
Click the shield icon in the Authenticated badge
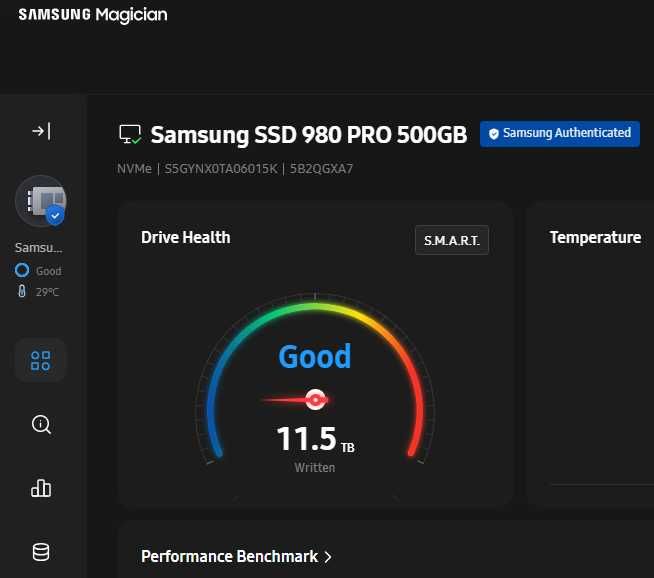coord(494,134)
